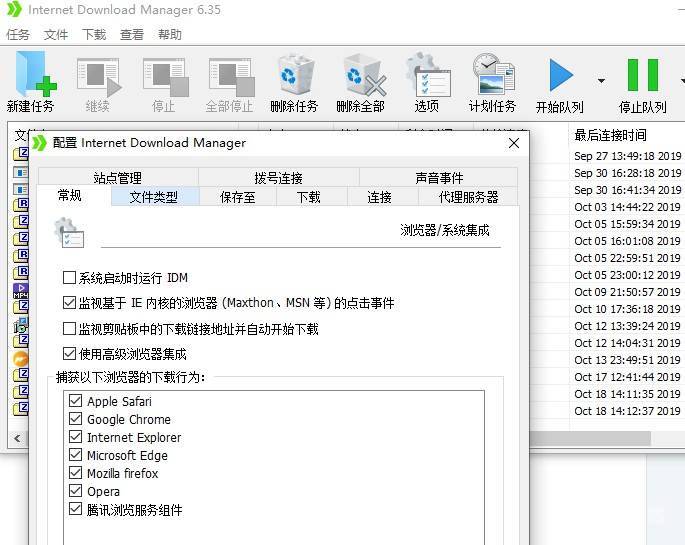Uncheck Opera in the browser list
685x545 pixels.
[x=76, y=490]
